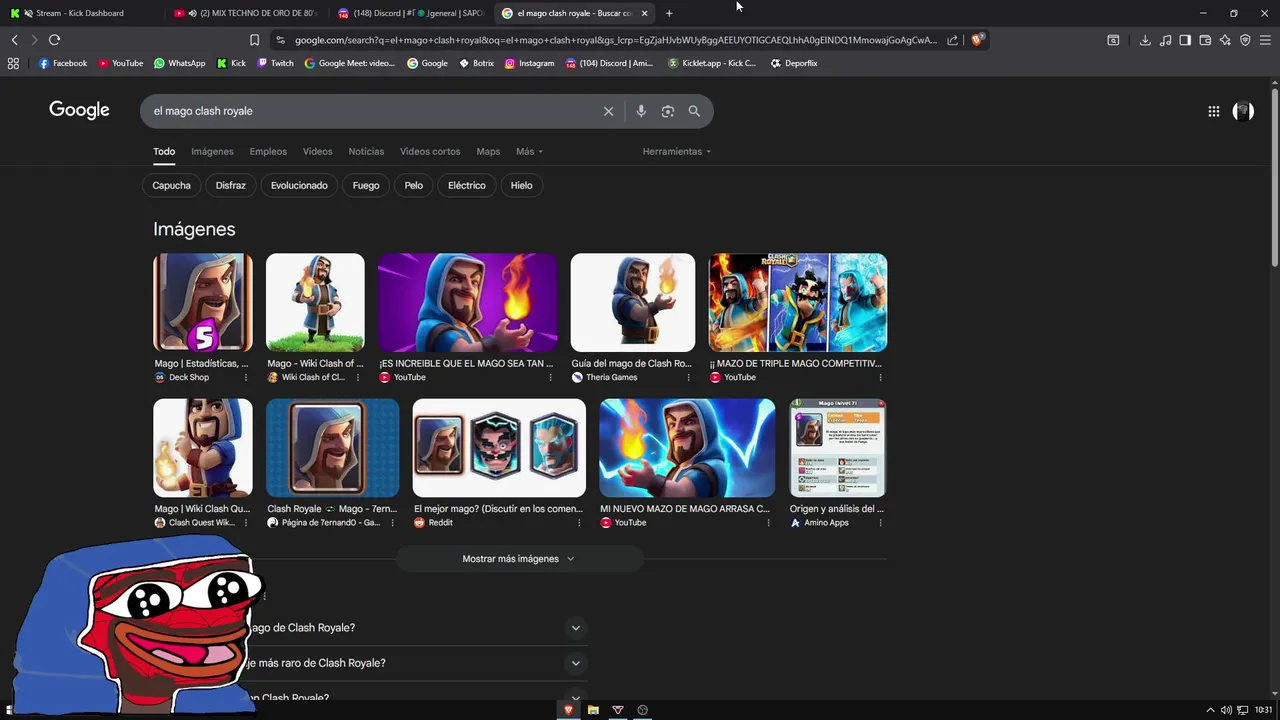This screenshot has height=720, width=1280.
Task: Click the bookmark icon beside the address bar
Action: click(x=254, y=40)
